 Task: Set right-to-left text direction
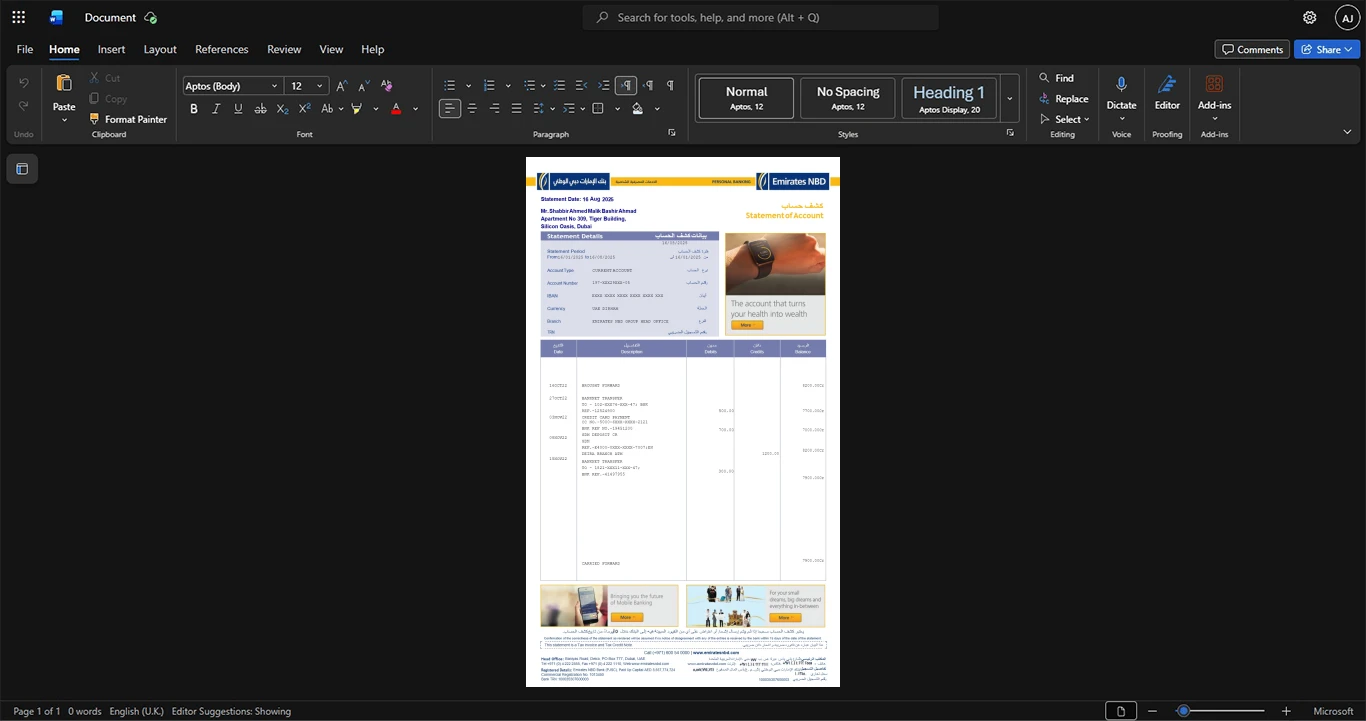pos(648,85)
